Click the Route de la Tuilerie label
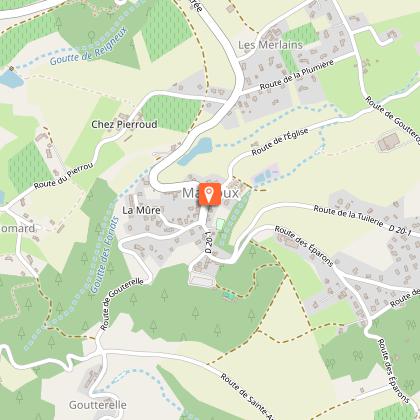This screenshot has width=420, height=420. (x=348, y=216)
